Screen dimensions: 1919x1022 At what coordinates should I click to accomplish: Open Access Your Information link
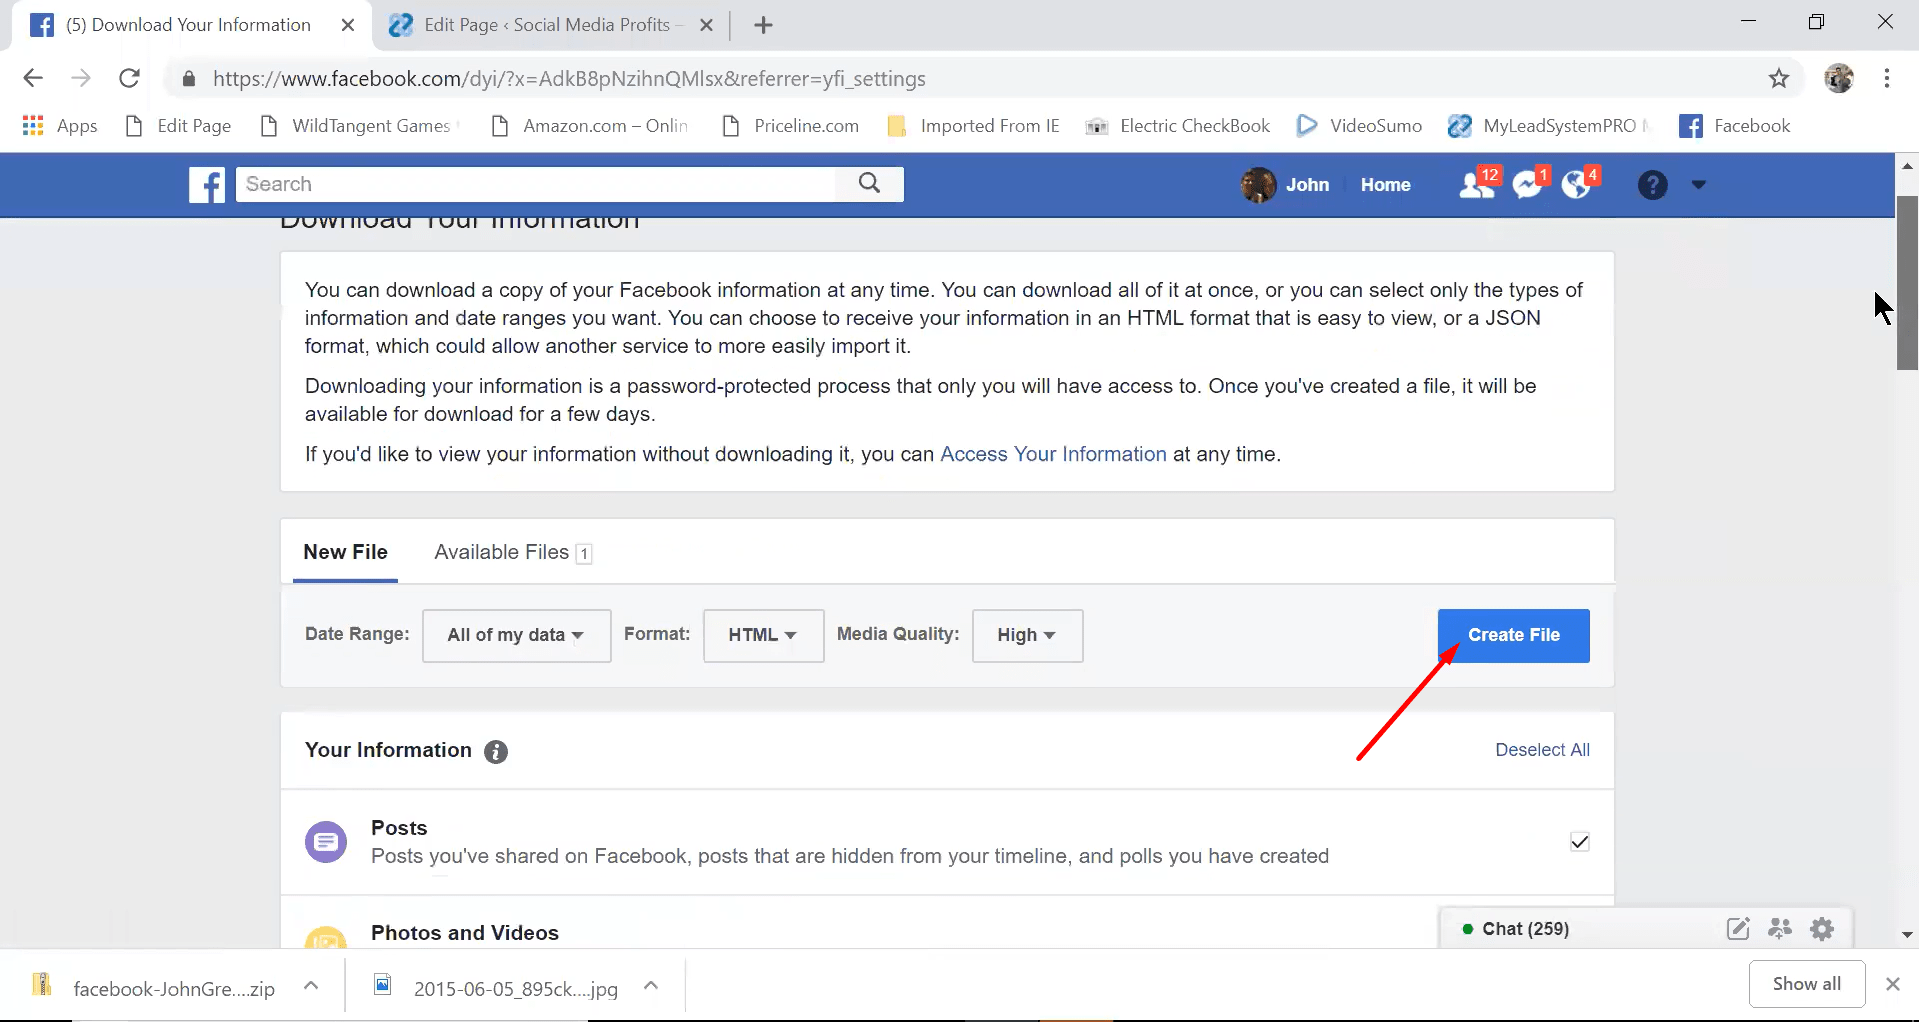pos(1053,454)
